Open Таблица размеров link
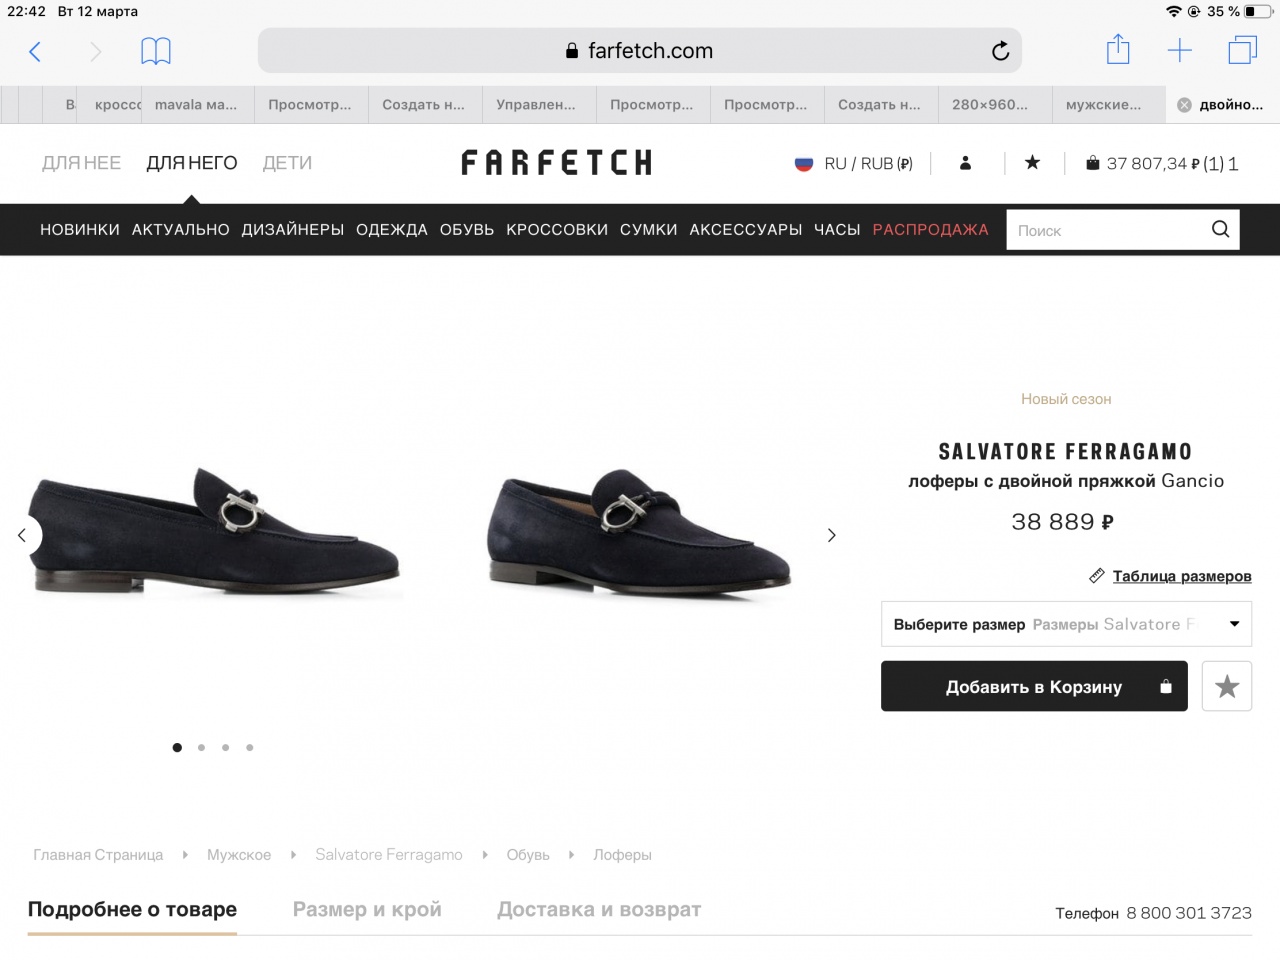This screenshot has height=960, width=1280. point(1181,576)
